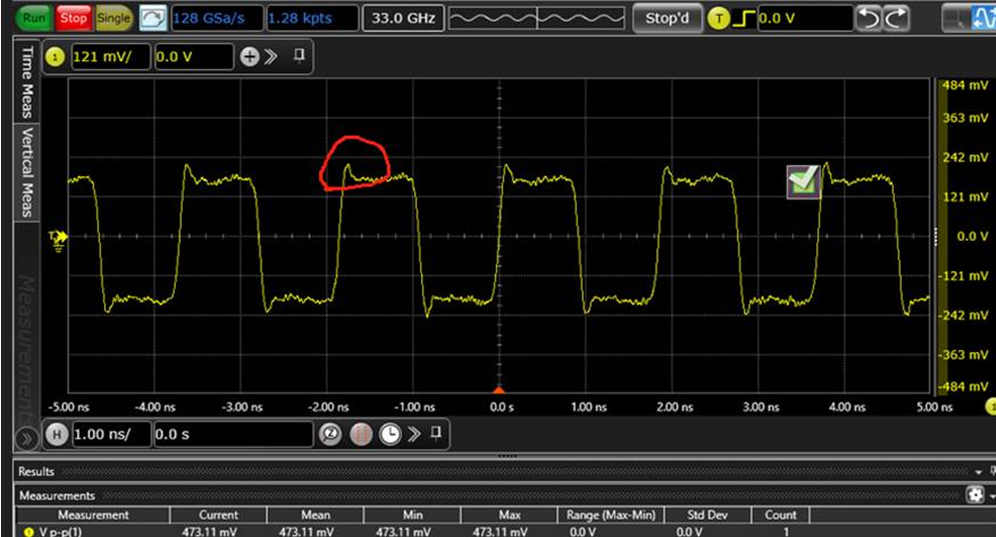The image size is (996, 537).
Task: Click the Measurement column header
Action: pyautogui.click(x=93, y=515)
